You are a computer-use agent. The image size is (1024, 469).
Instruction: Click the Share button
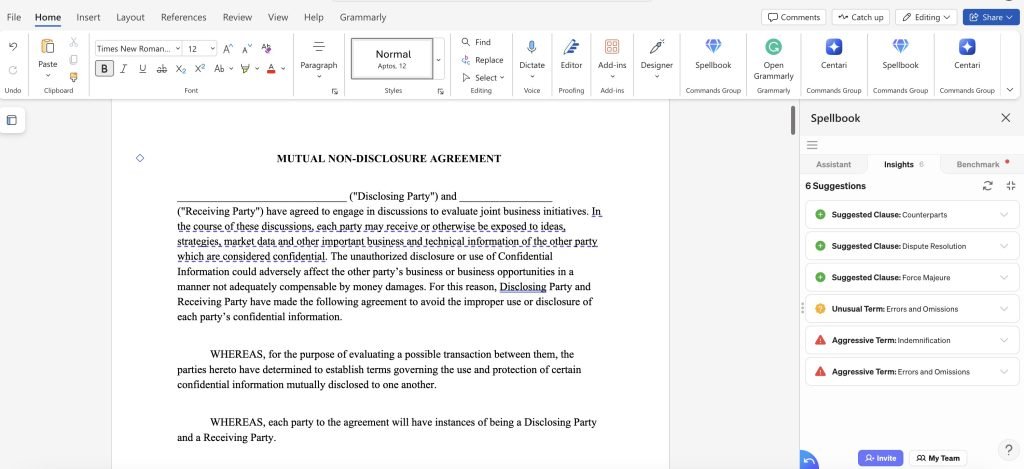pos(986,17)
